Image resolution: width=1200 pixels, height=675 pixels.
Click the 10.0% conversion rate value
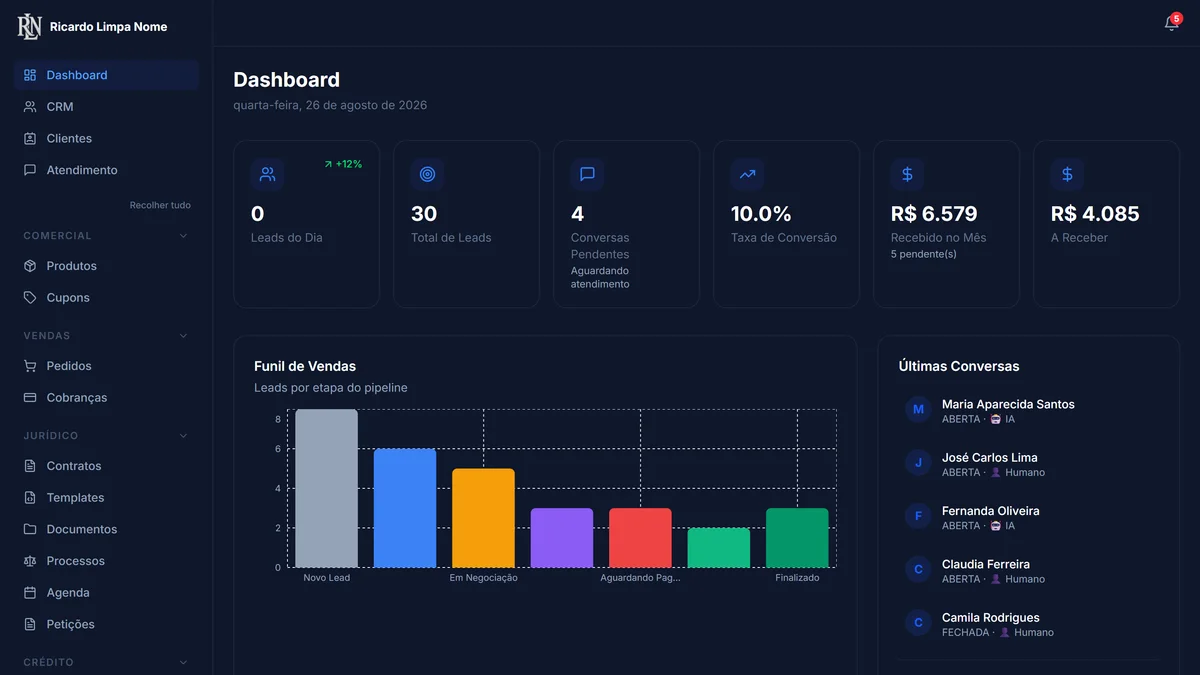click(761, 214)
